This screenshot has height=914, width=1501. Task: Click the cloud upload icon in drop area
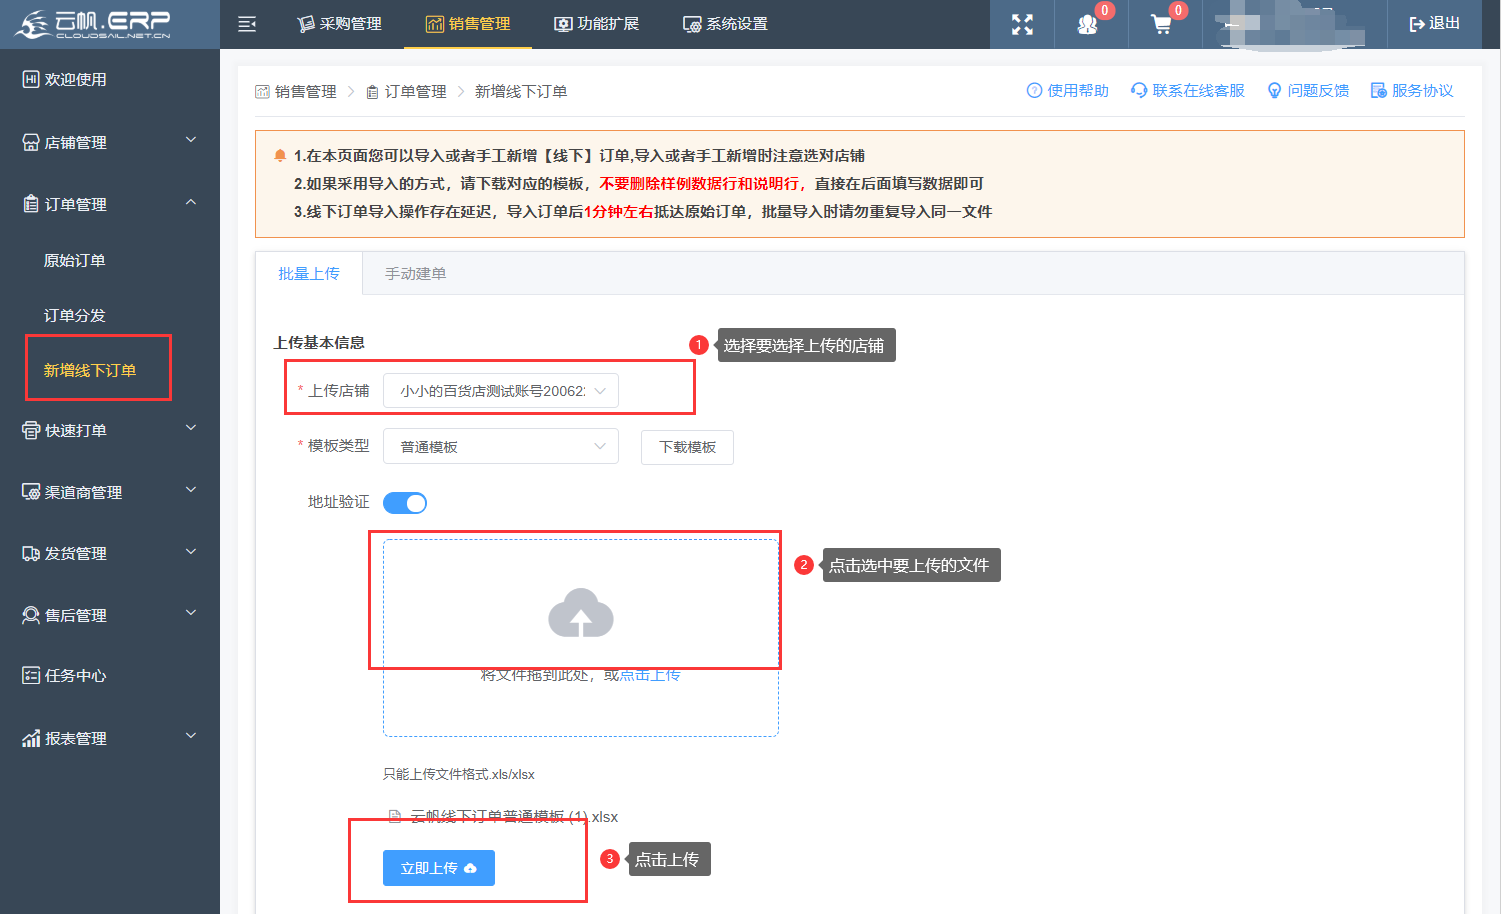tap(581, 613)
